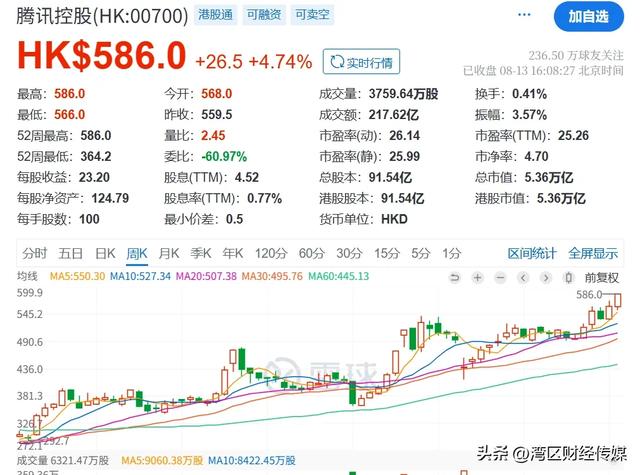
Task: Click the 换手 0.41% turnover value
Action: (529, 94)
